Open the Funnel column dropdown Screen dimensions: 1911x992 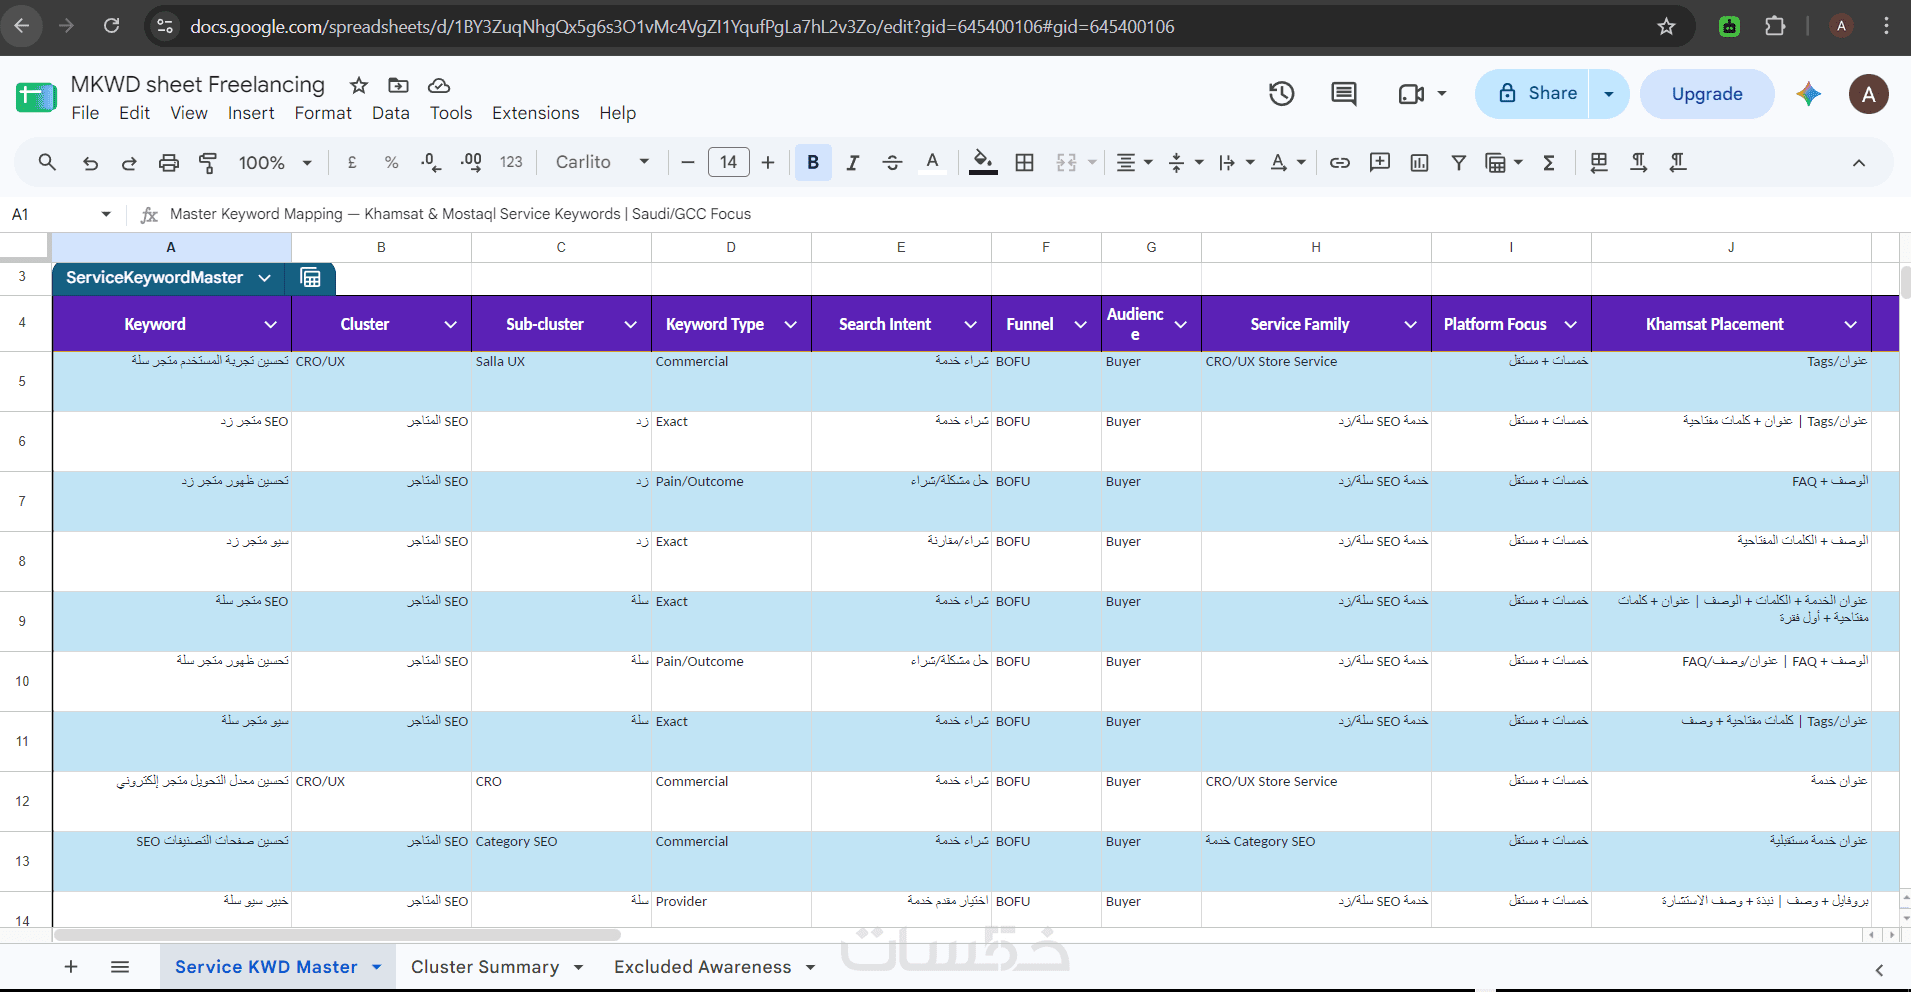[x=1080, y=324]
